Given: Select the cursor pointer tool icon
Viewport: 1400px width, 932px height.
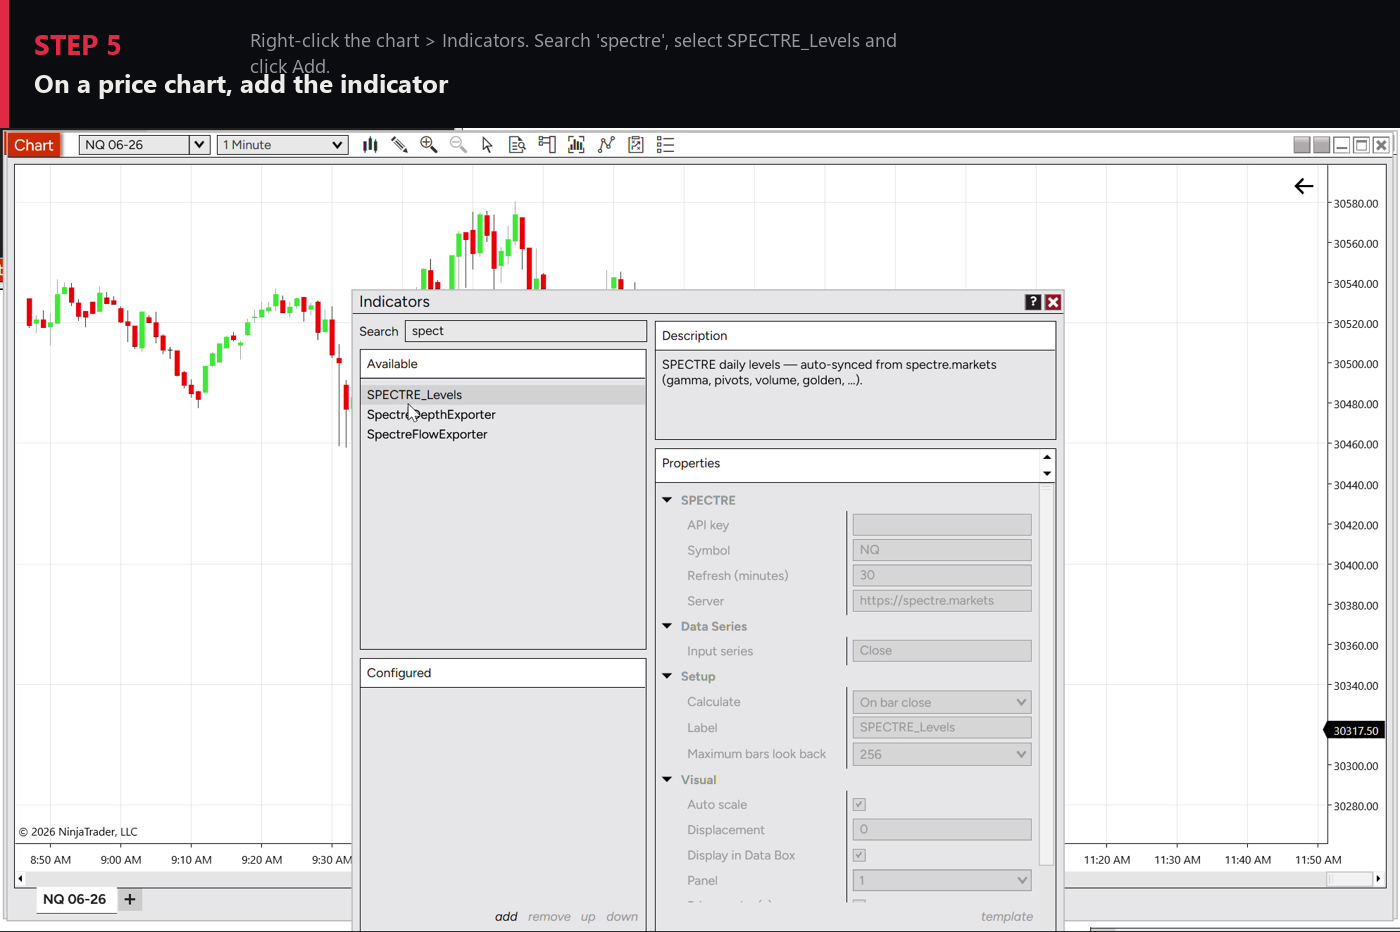Looking at the screenshot, I should click(487, 145).
